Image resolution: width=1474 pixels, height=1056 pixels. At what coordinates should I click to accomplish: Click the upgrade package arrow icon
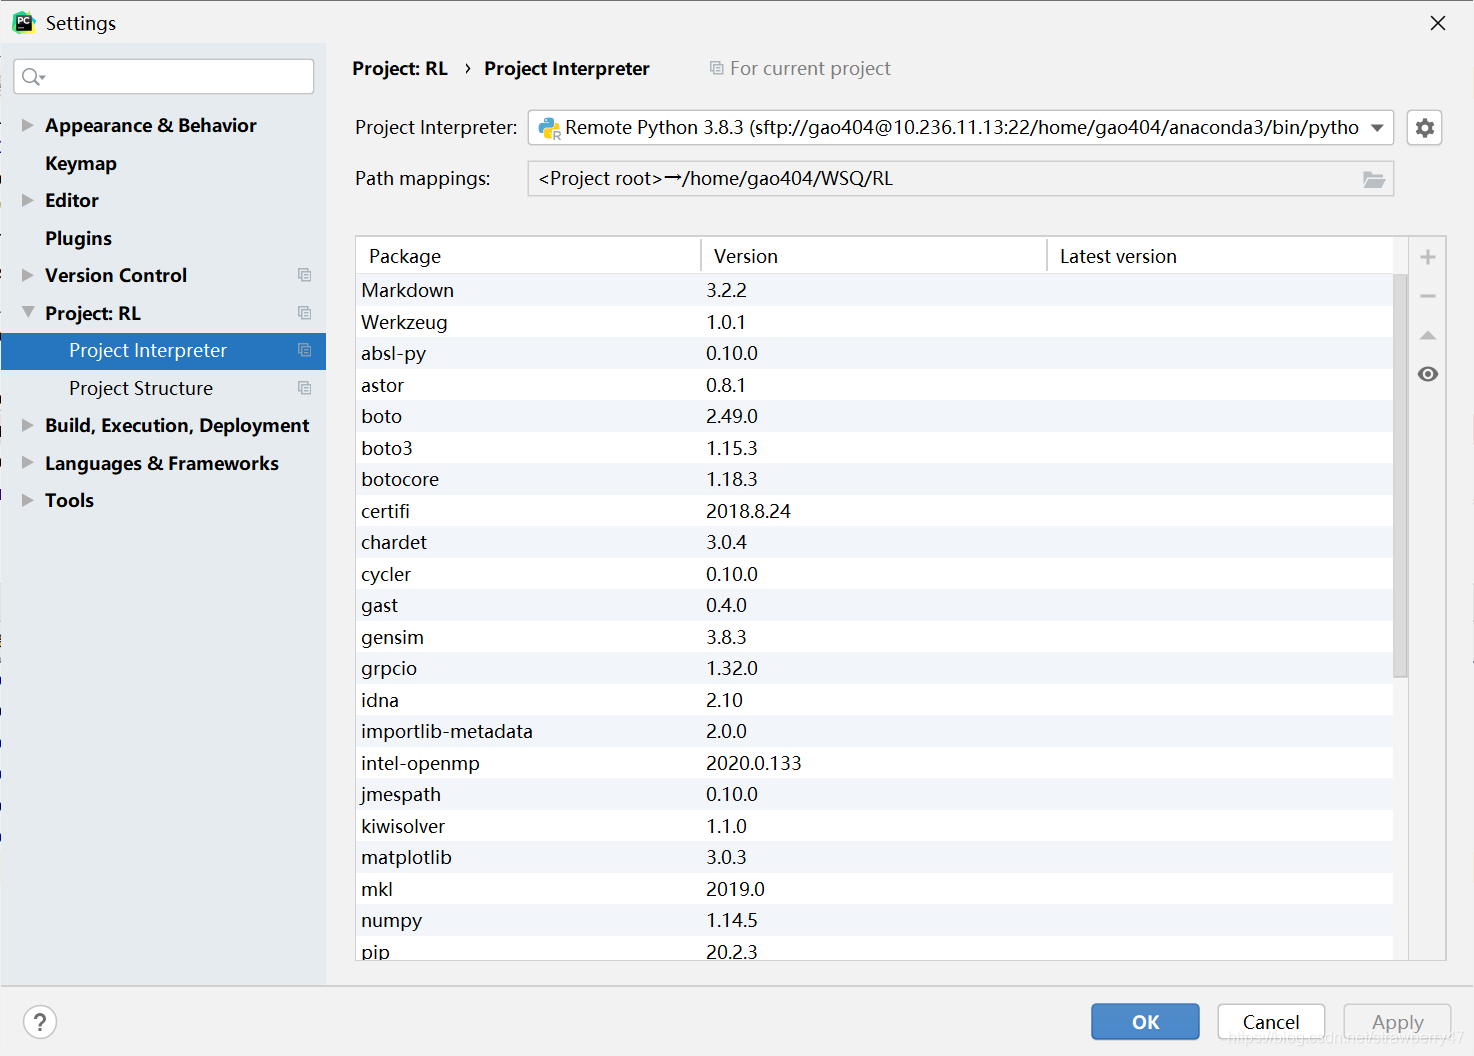pos(1428,335)
